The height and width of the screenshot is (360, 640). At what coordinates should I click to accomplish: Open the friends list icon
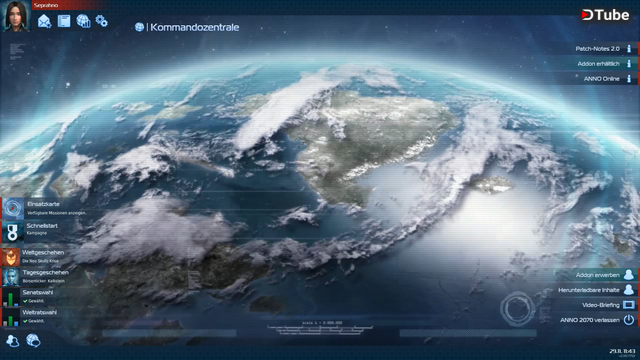(13, 340)
